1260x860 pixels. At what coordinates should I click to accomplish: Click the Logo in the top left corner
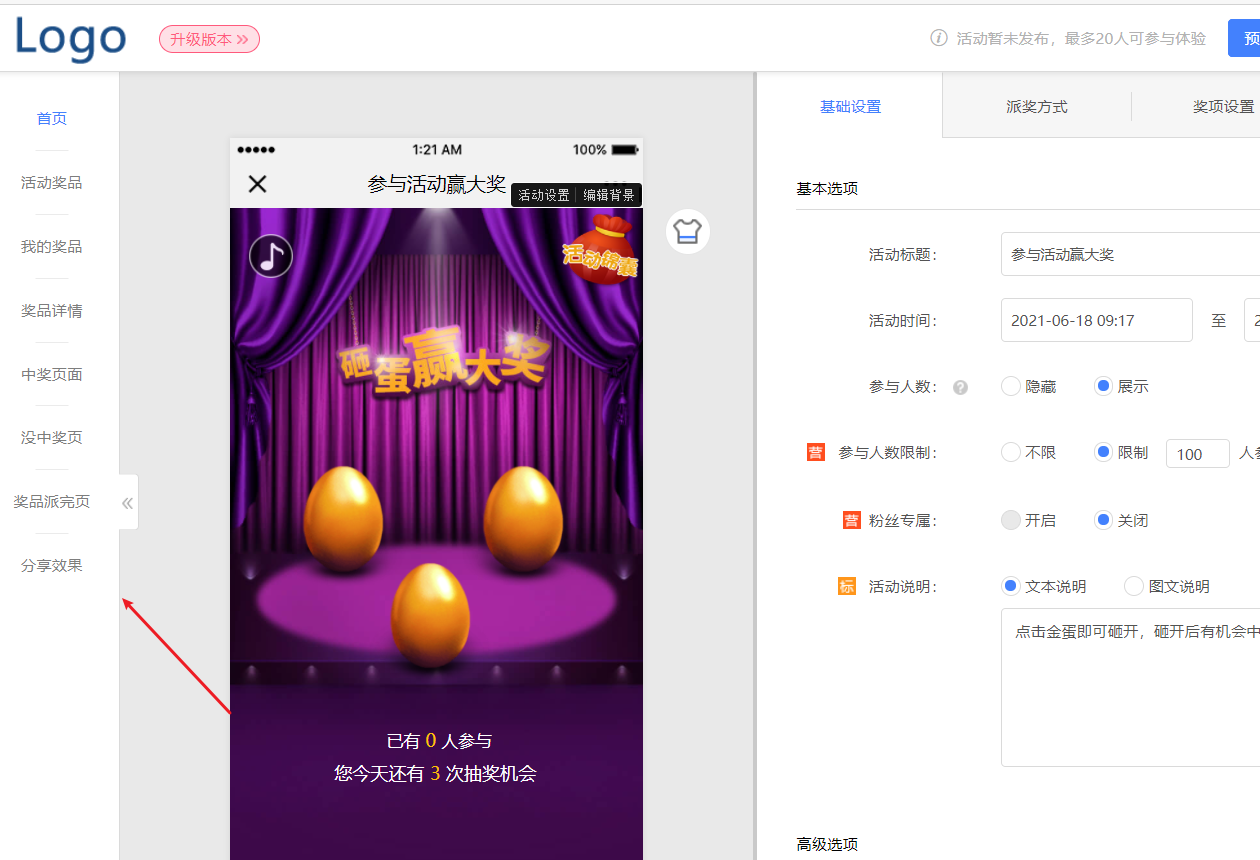pos(68,38)
